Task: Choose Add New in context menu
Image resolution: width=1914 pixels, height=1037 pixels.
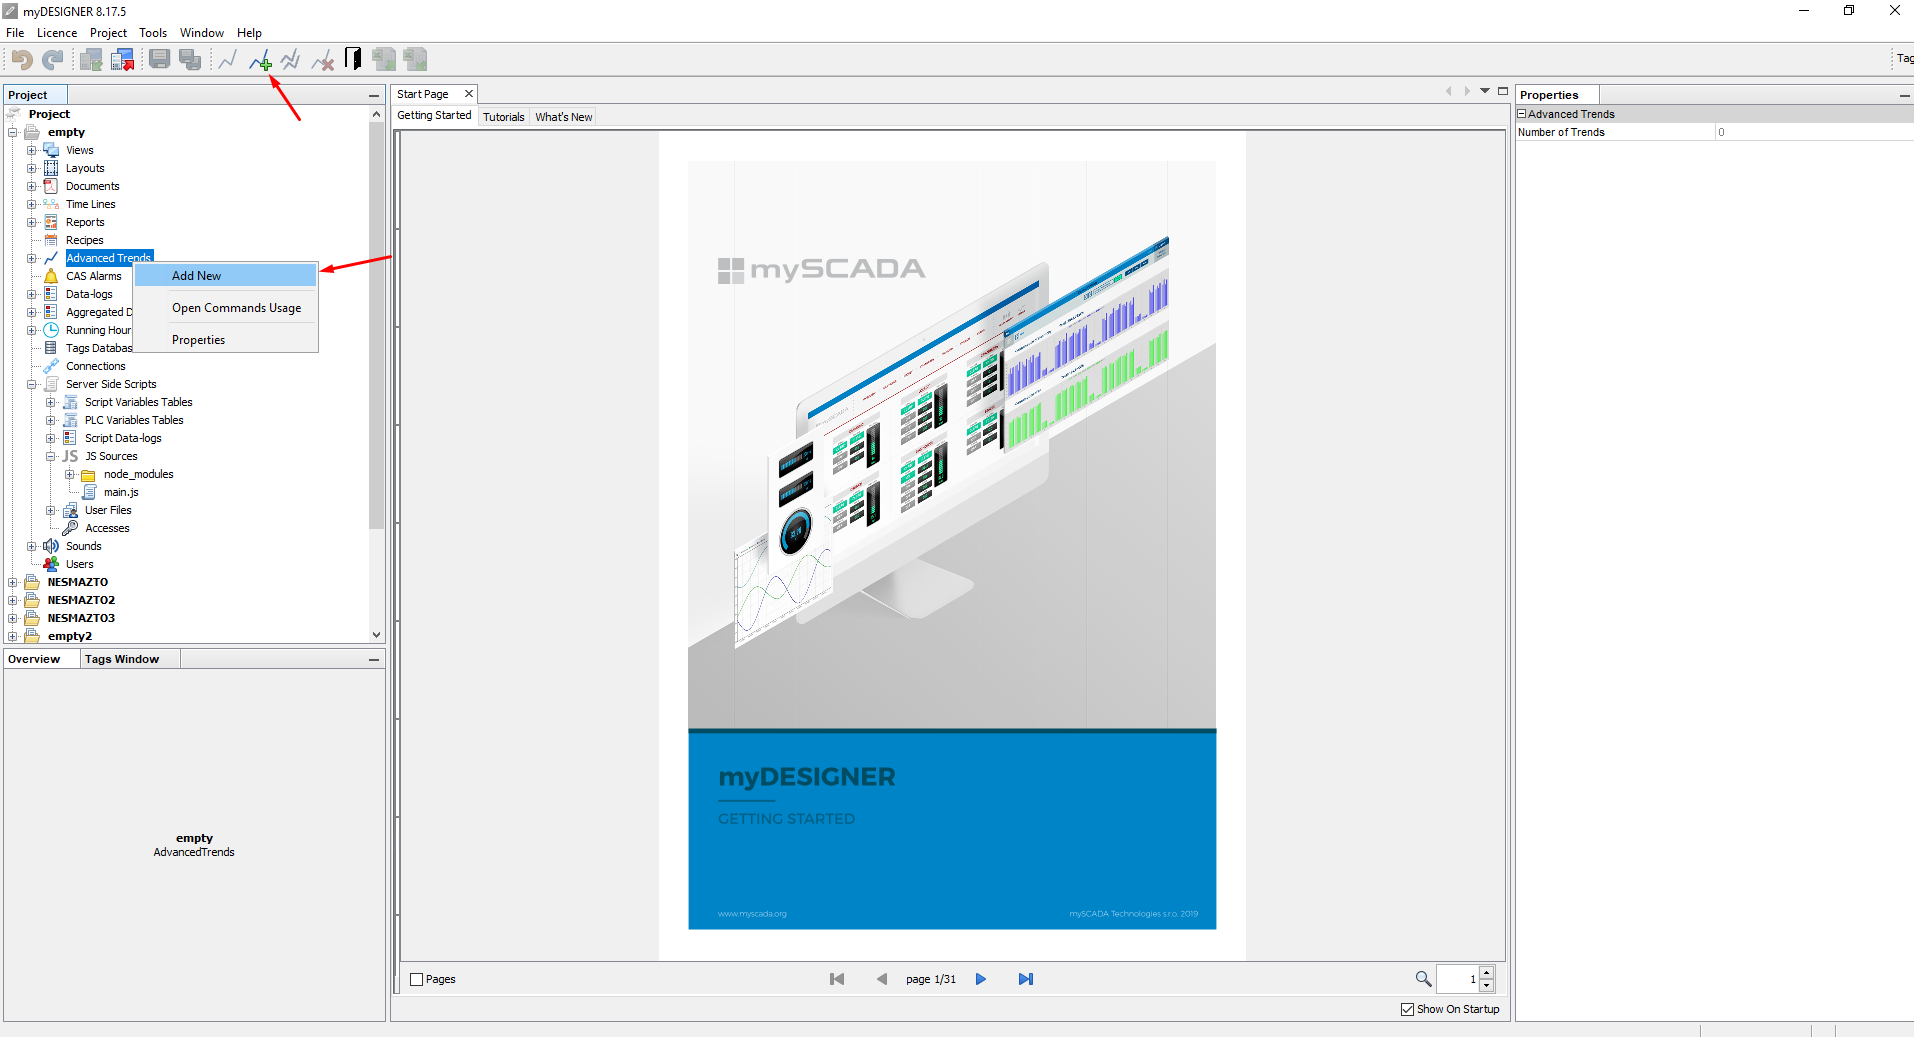Action: click(226, 275)
